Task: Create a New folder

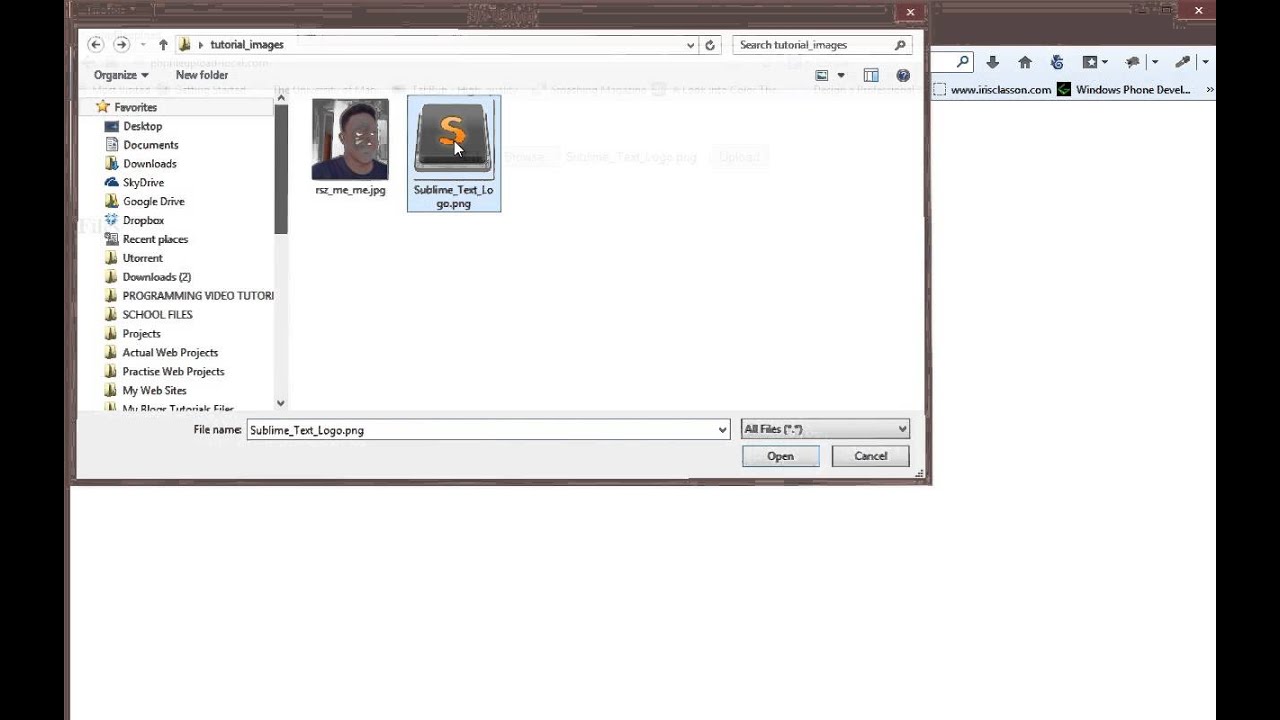Action: click(x=202, y=75)
